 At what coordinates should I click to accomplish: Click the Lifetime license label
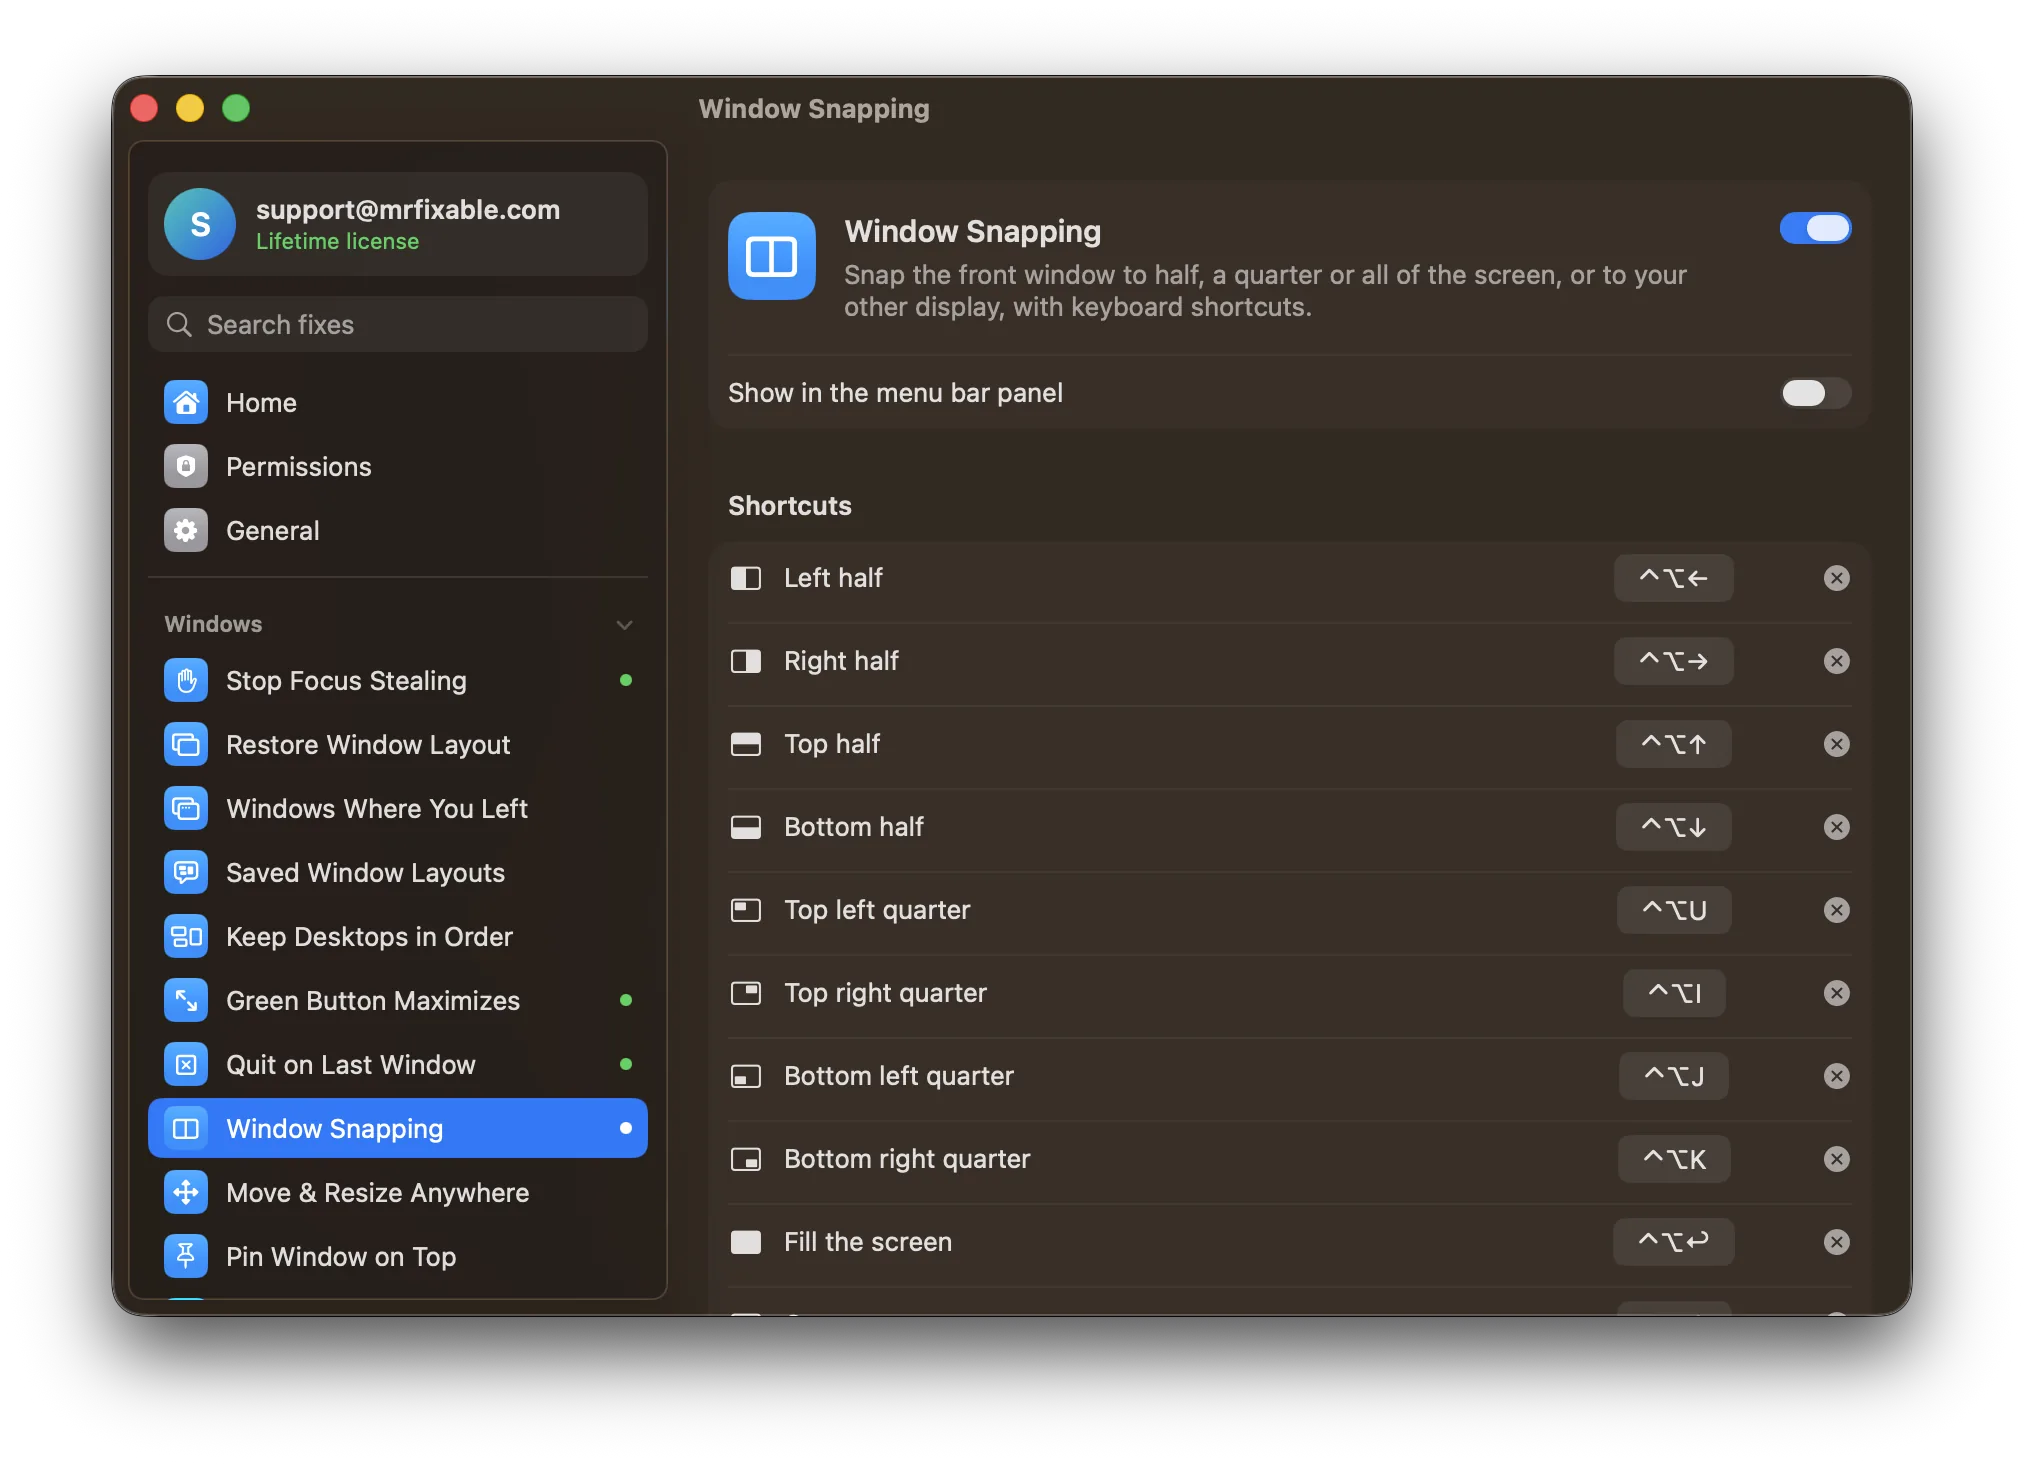337,242
